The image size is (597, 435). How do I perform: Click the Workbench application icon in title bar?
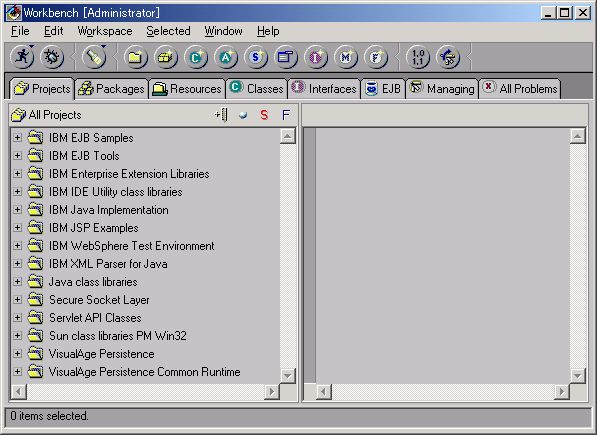13,13
